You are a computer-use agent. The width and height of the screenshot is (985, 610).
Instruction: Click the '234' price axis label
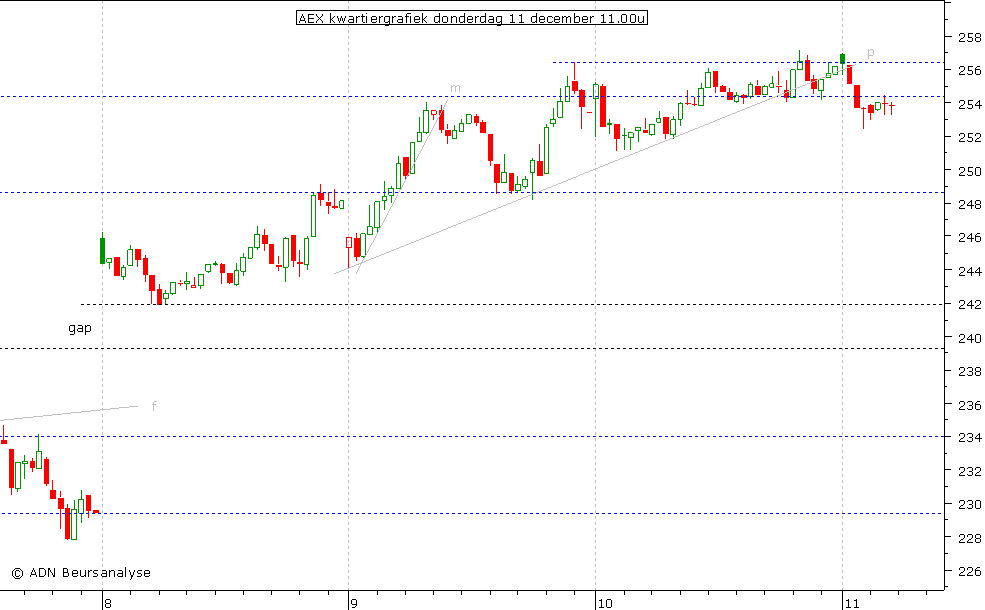pos(970,438)
